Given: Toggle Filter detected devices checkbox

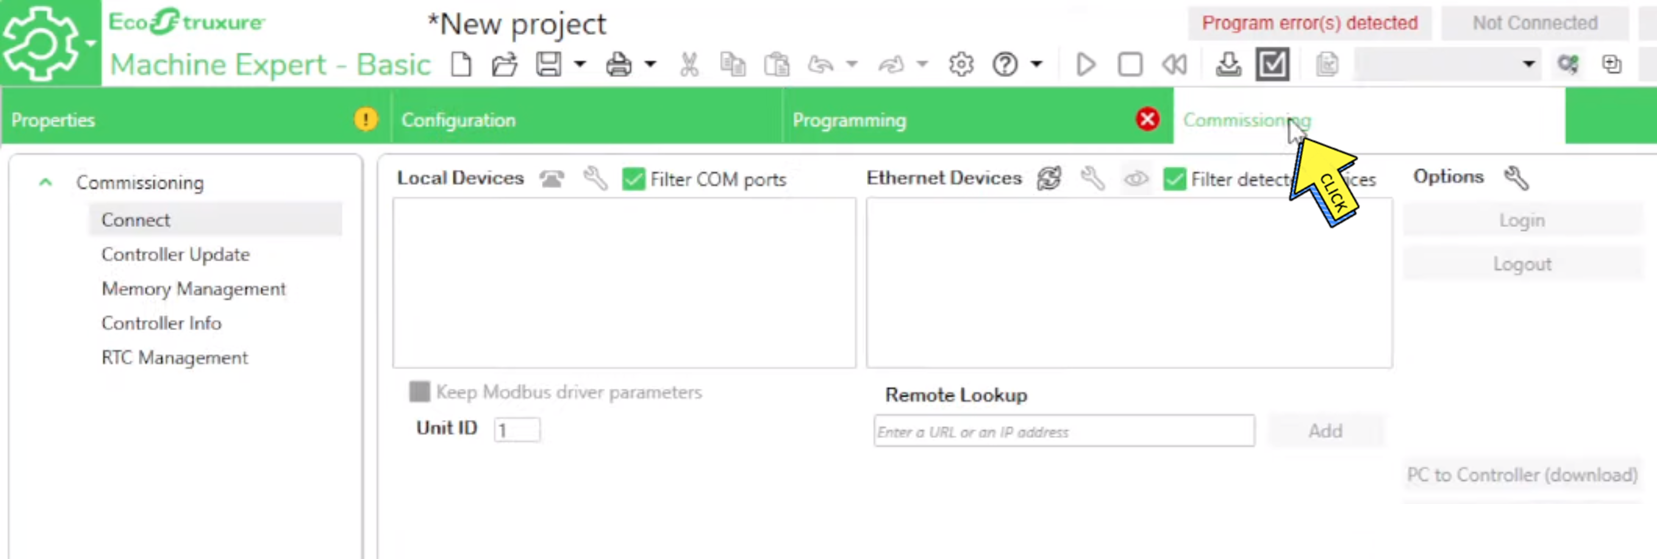Looking at the screenshot, I should pos(1175,179).
